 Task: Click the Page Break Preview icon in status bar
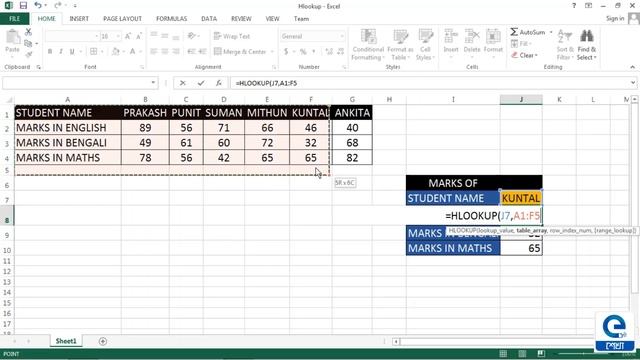coord(541,354)
